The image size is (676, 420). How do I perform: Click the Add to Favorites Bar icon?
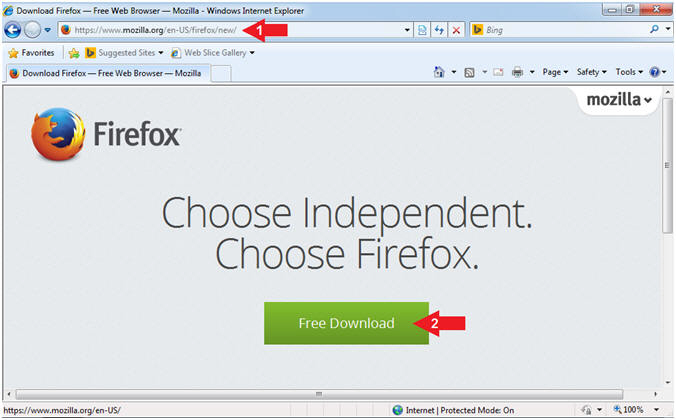click(74, 53)
